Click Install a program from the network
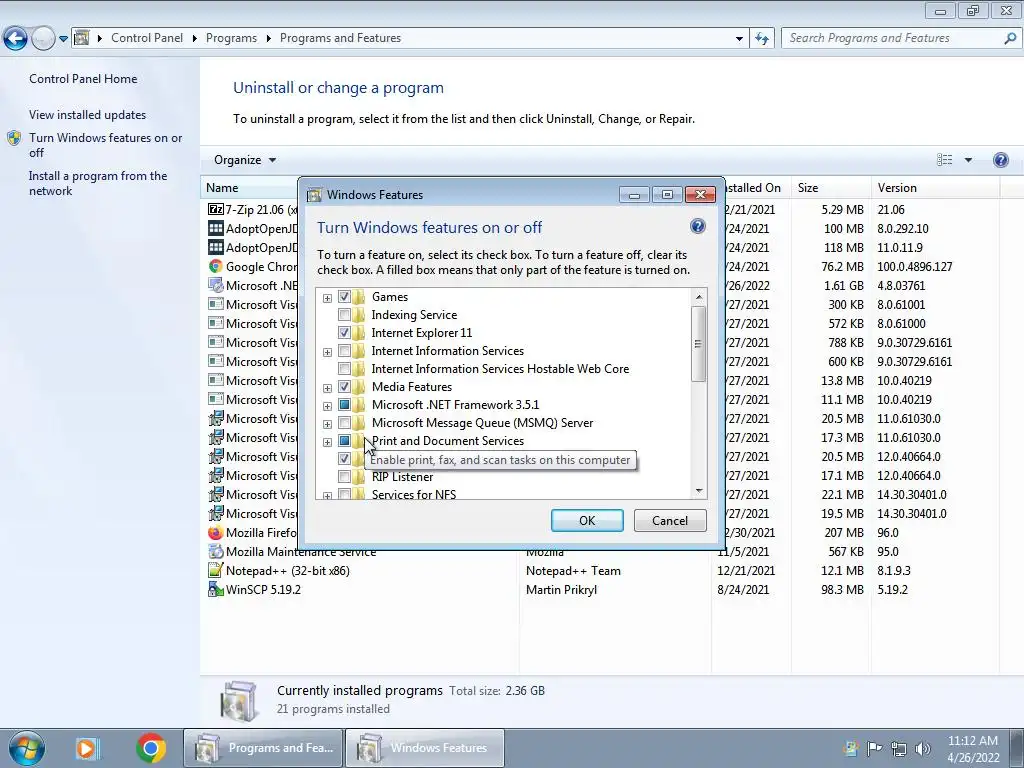Screen dimensions: 1024x768 98,184
